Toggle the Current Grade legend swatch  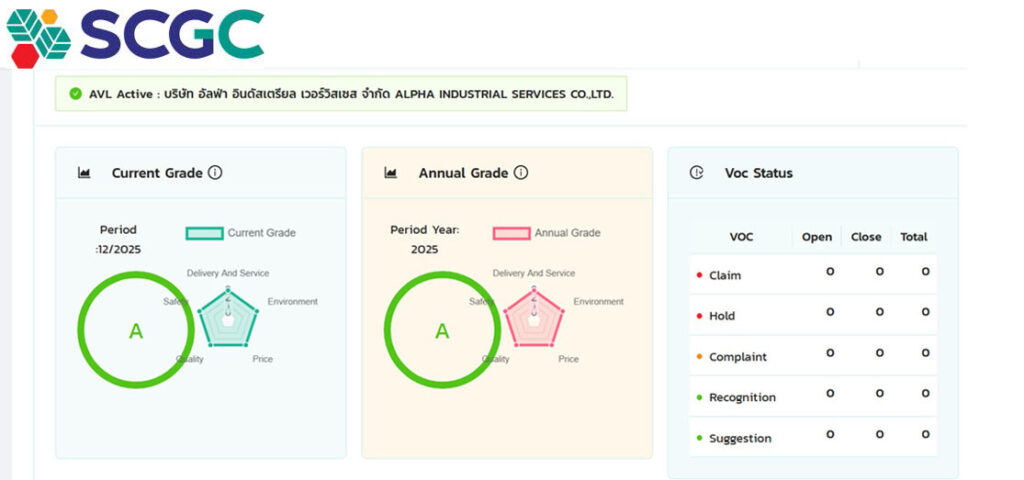point(204,233)
